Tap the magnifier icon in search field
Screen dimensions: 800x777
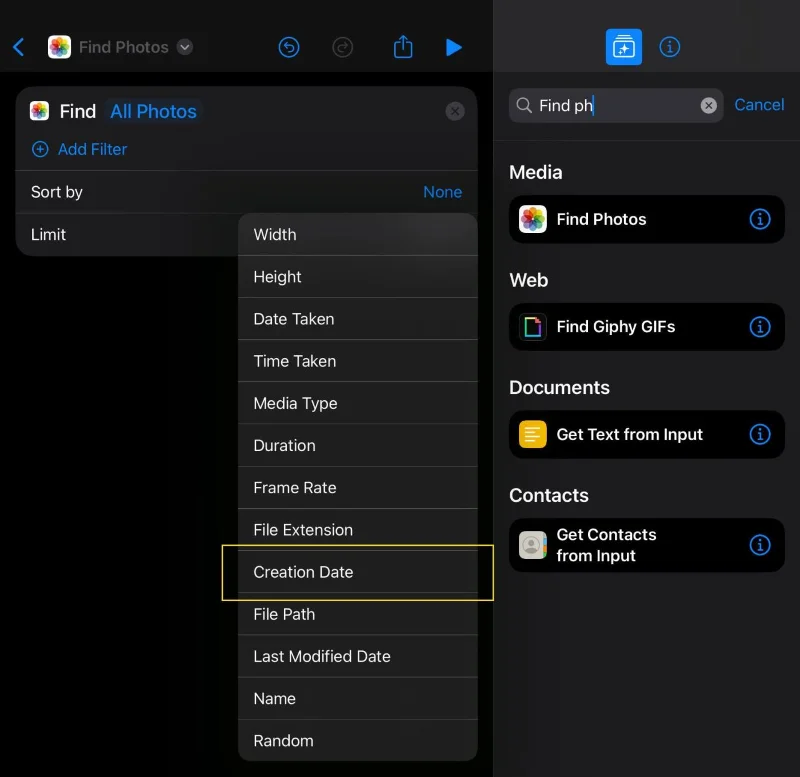coord(524,106)
